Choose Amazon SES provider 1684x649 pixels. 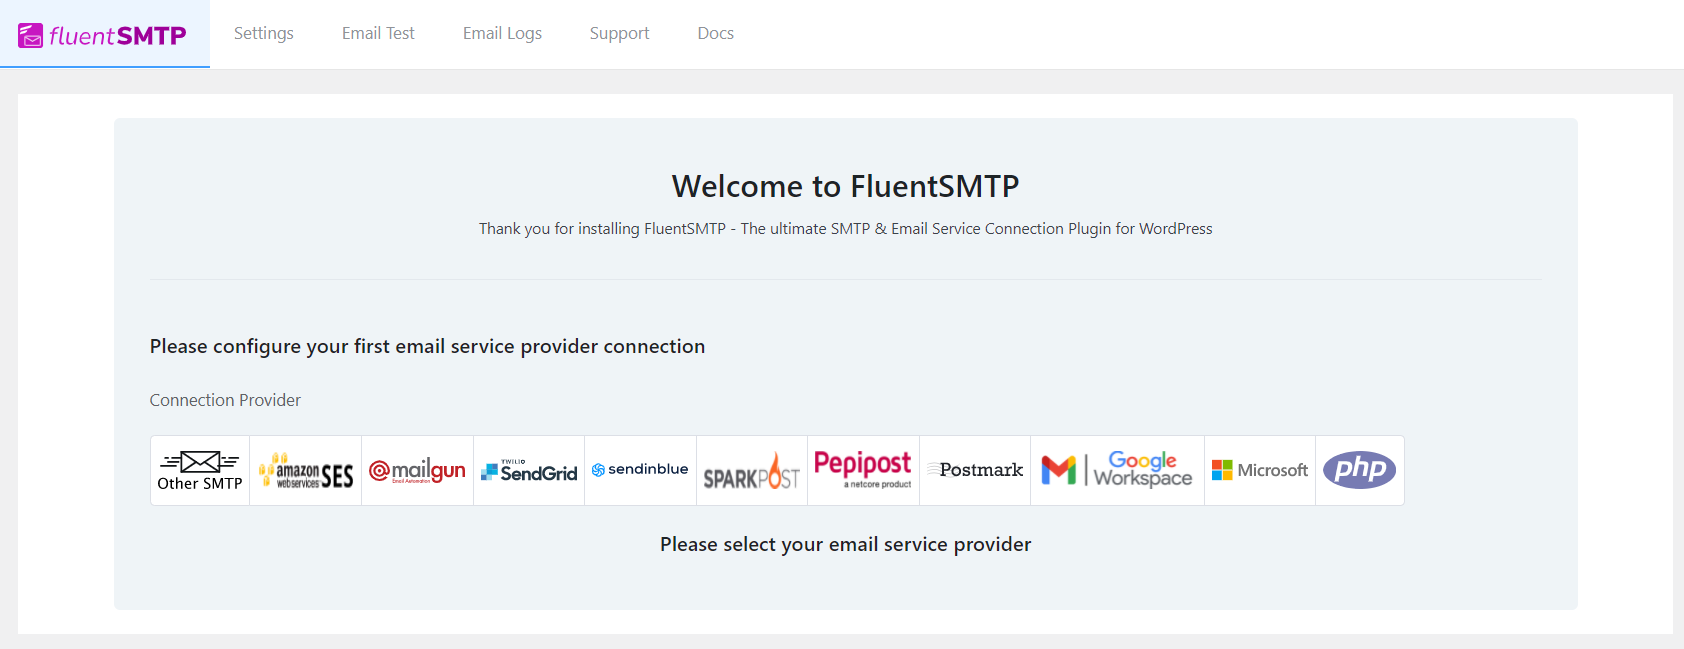(x=306, y=470)
